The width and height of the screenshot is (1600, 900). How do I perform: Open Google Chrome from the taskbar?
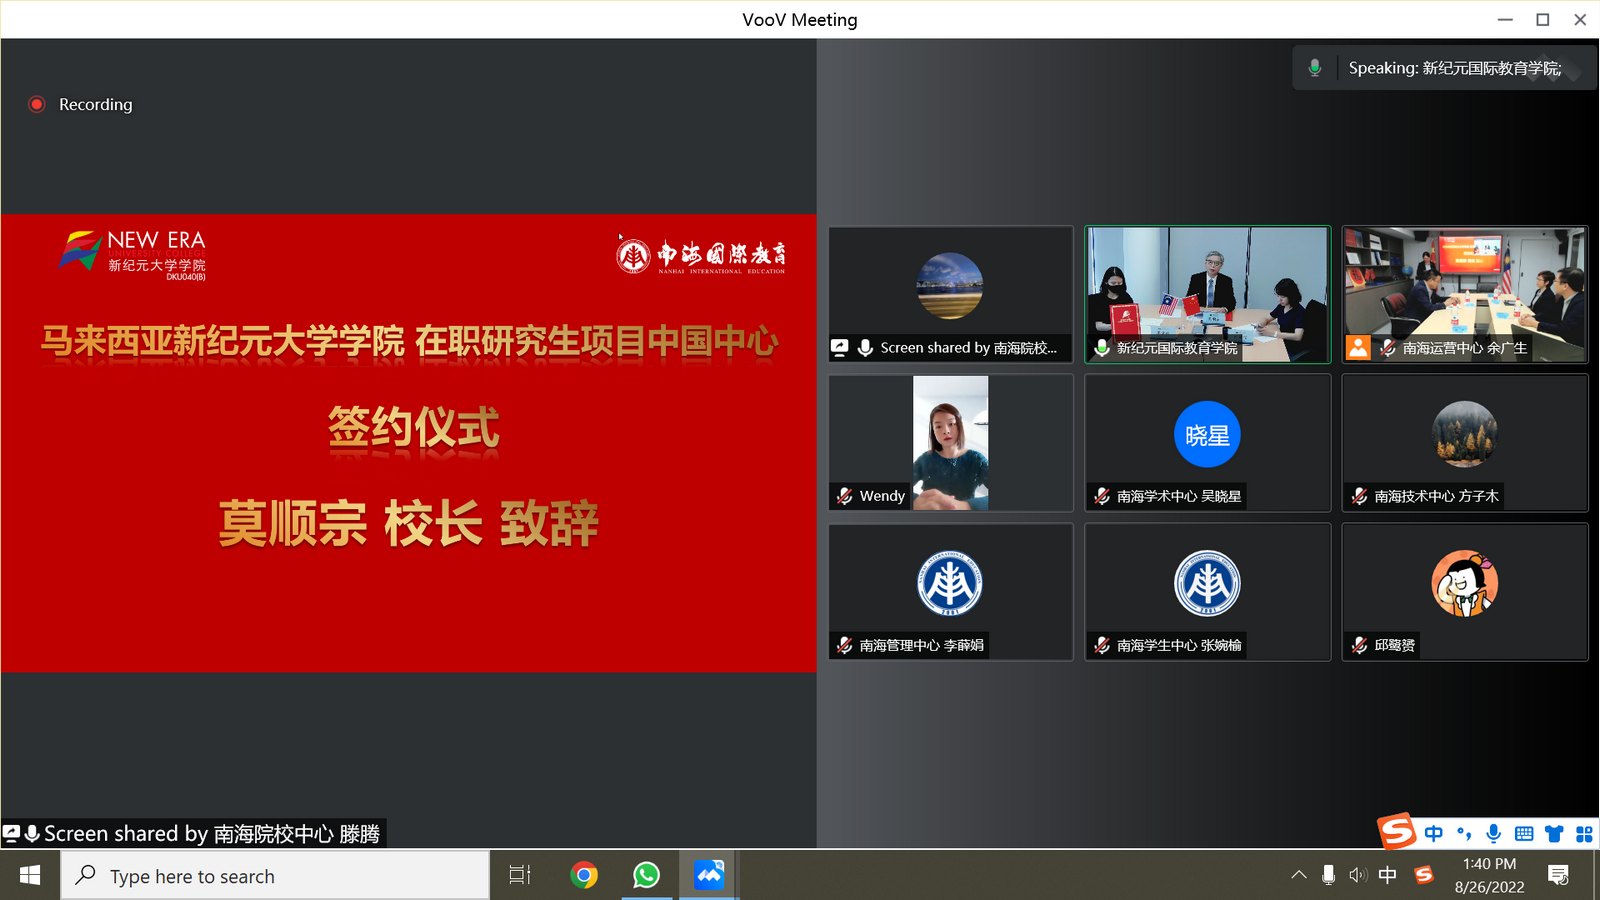click(x=584, y=875)
